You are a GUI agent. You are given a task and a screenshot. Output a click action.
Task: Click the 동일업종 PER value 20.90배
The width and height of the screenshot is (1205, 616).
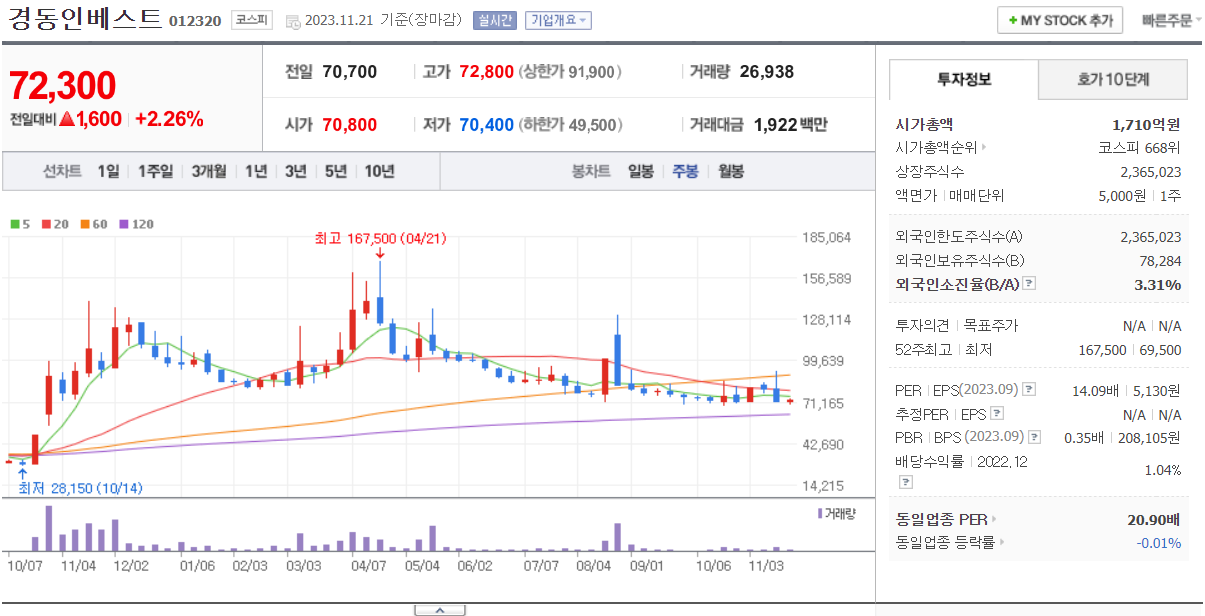coord(1154,519)
